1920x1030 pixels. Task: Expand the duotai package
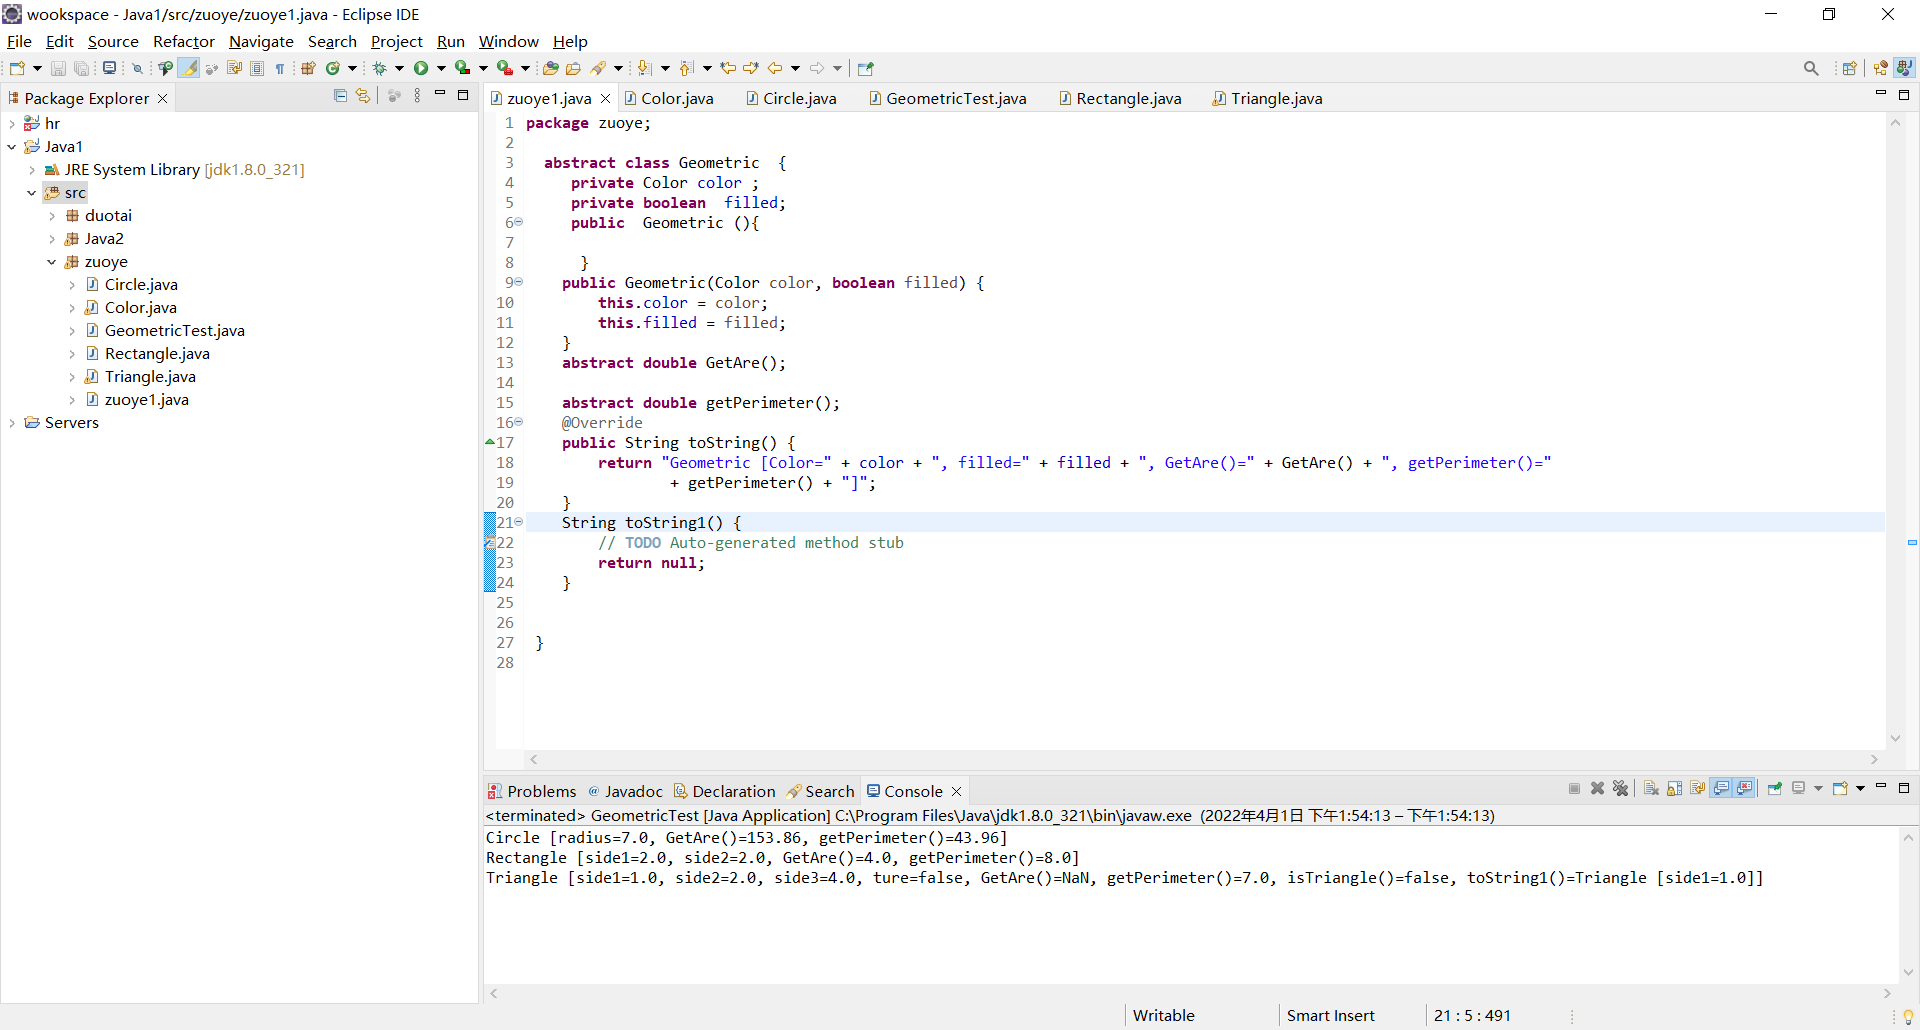coord(52,216)
